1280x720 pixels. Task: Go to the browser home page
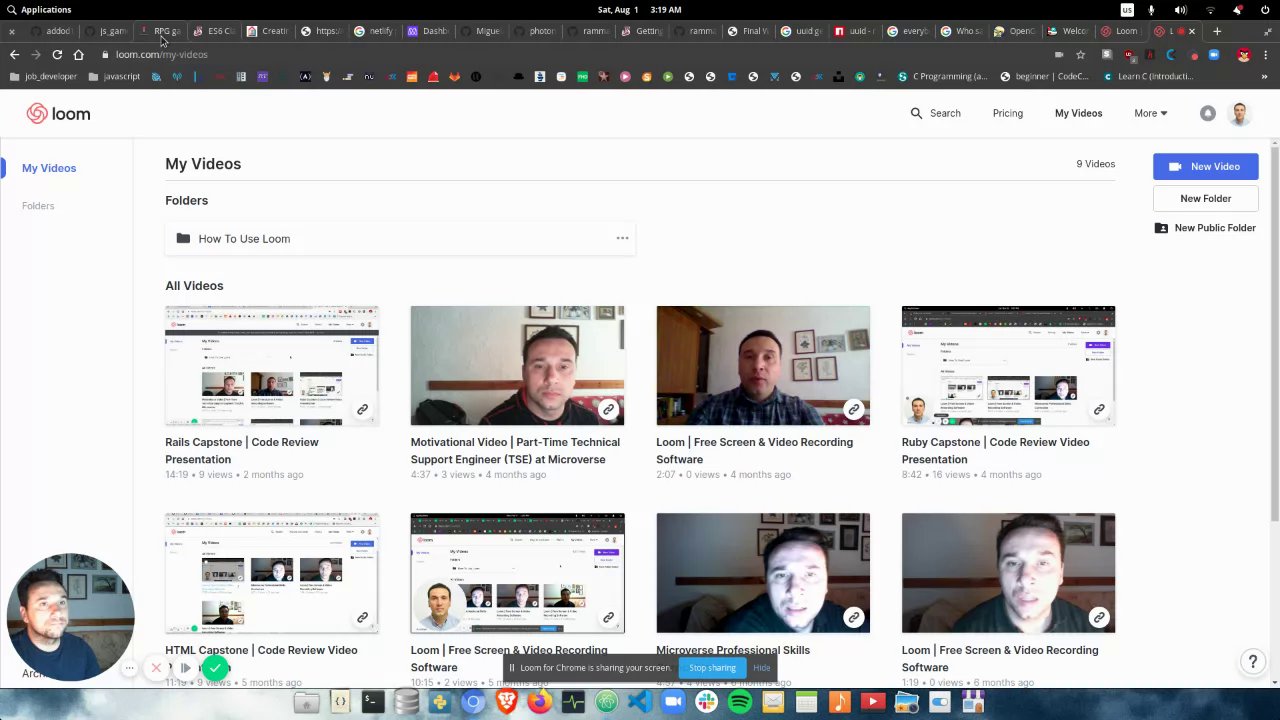click(78, 54)
